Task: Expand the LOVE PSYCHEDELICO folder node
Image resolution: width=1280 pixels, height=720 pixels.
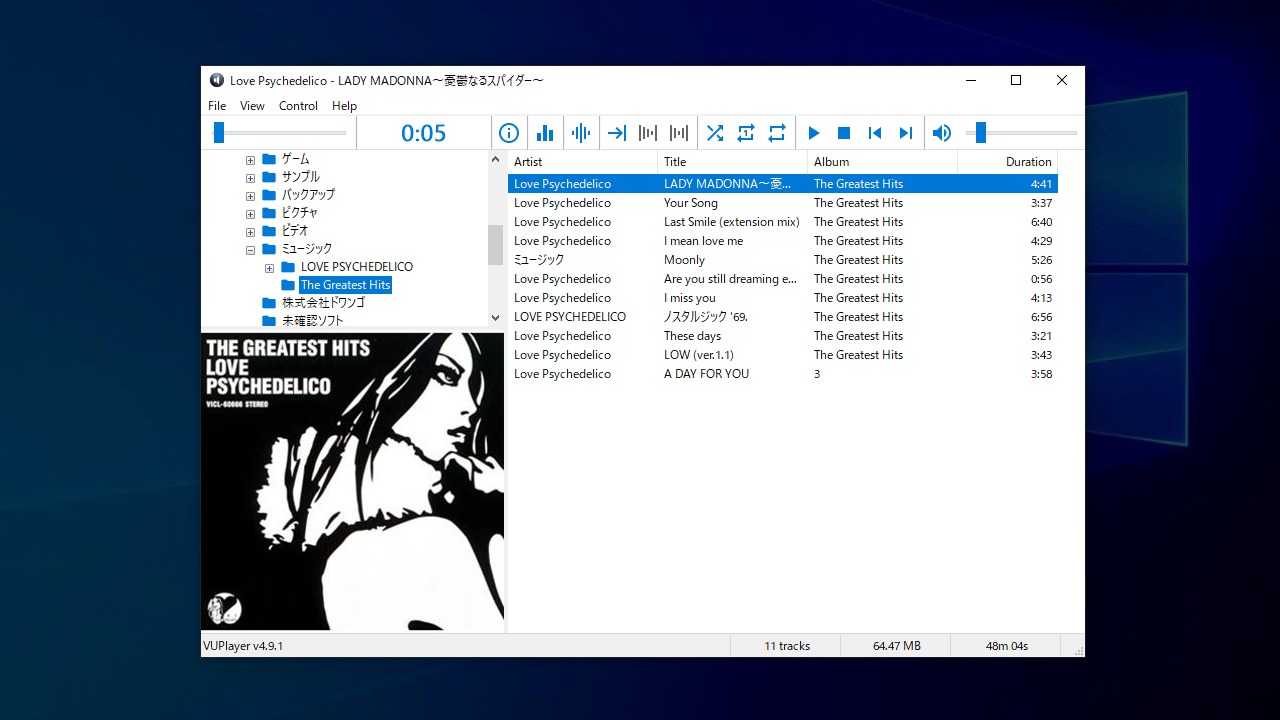Action: (269, 268)
